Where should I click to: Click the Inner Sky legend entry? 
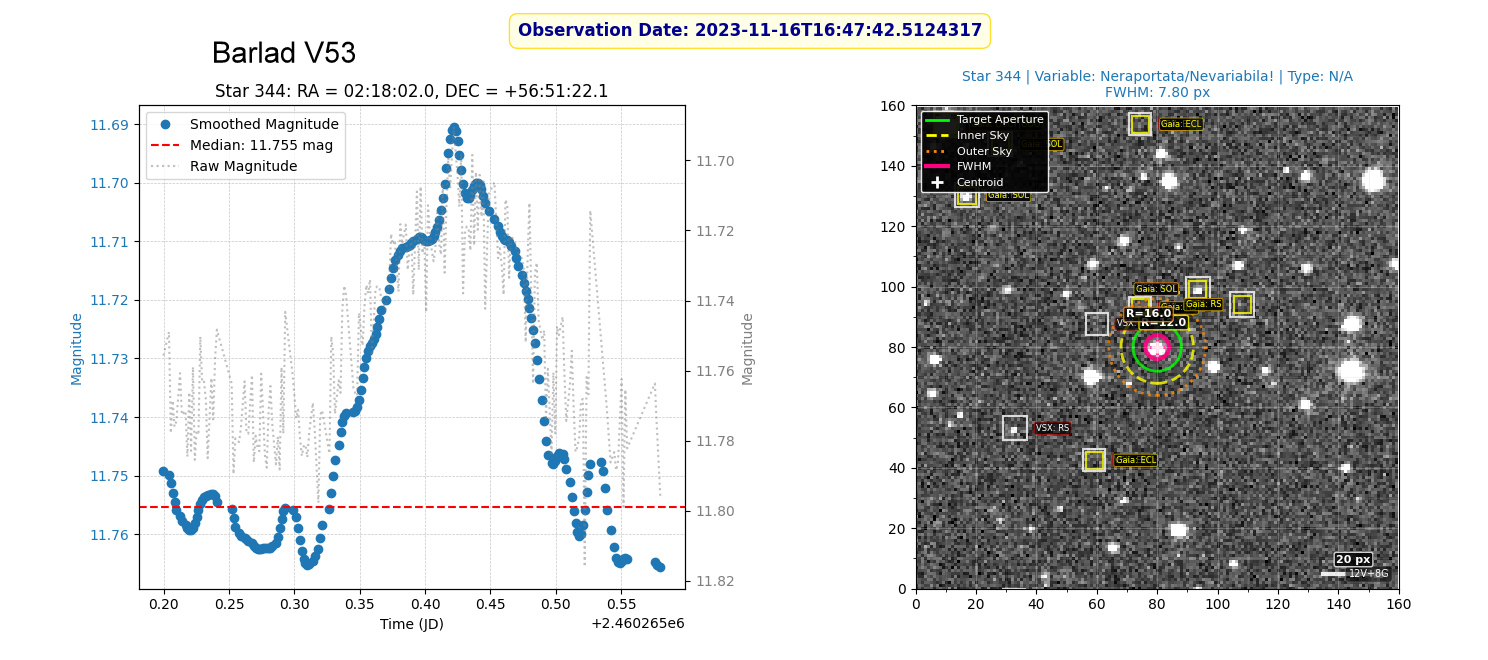[x=984, y=136]
